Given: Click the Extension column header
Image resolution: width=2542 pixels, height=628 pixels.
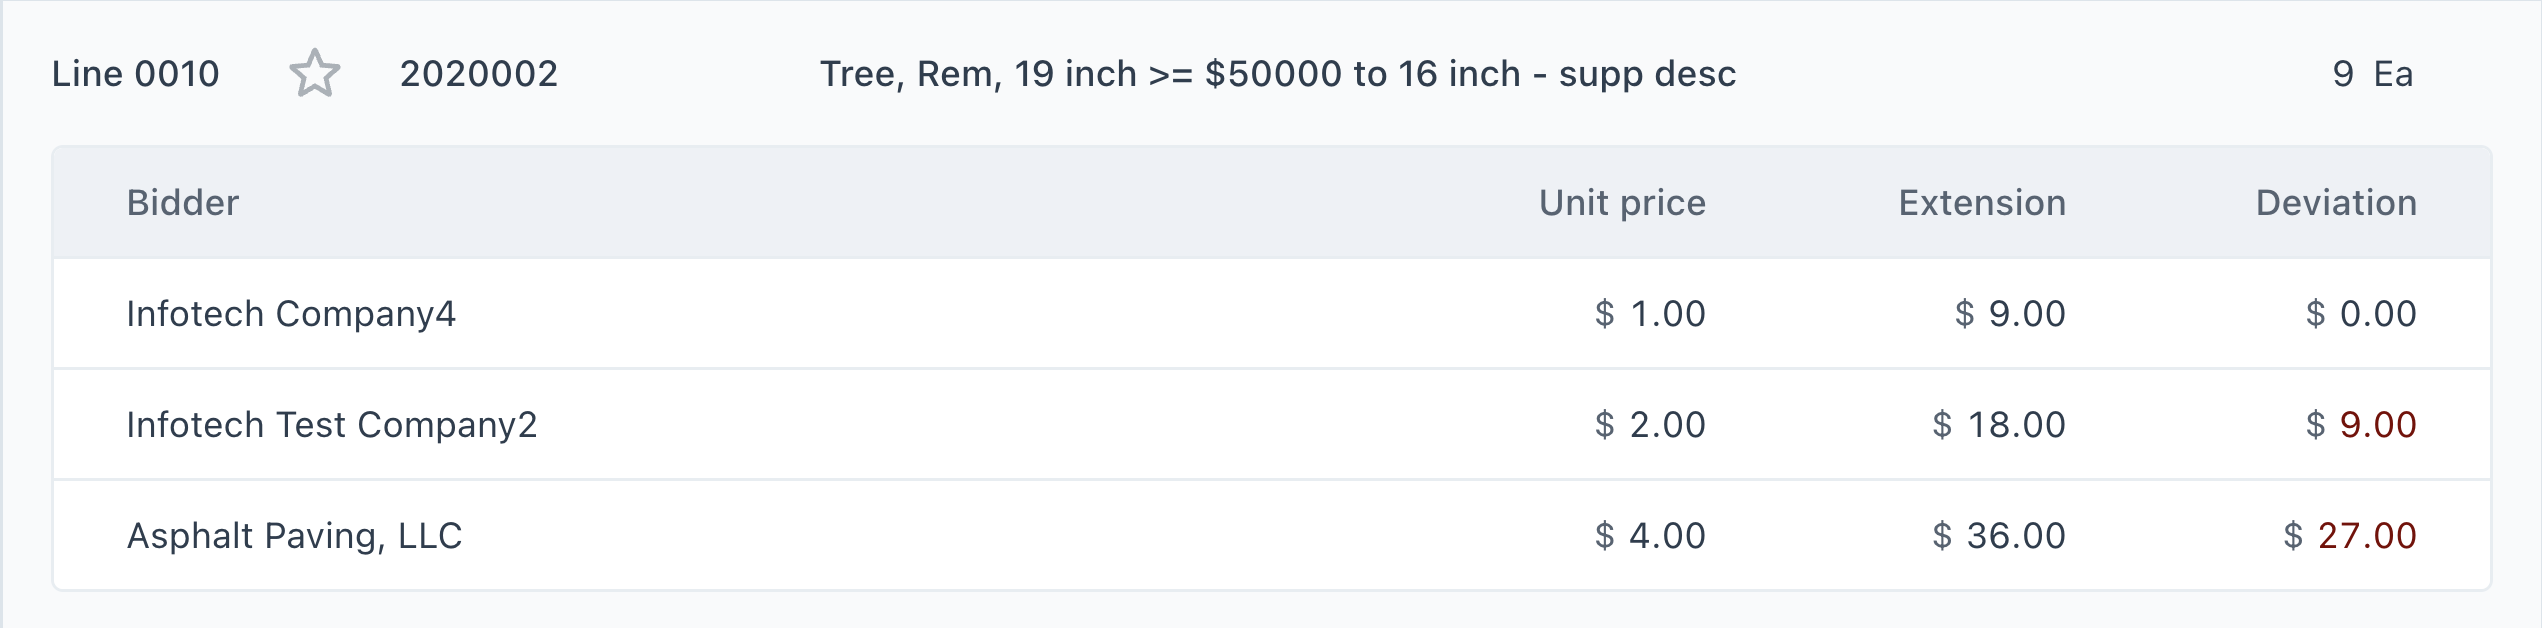Looking at the screenshot, I should pos(1981,203).
